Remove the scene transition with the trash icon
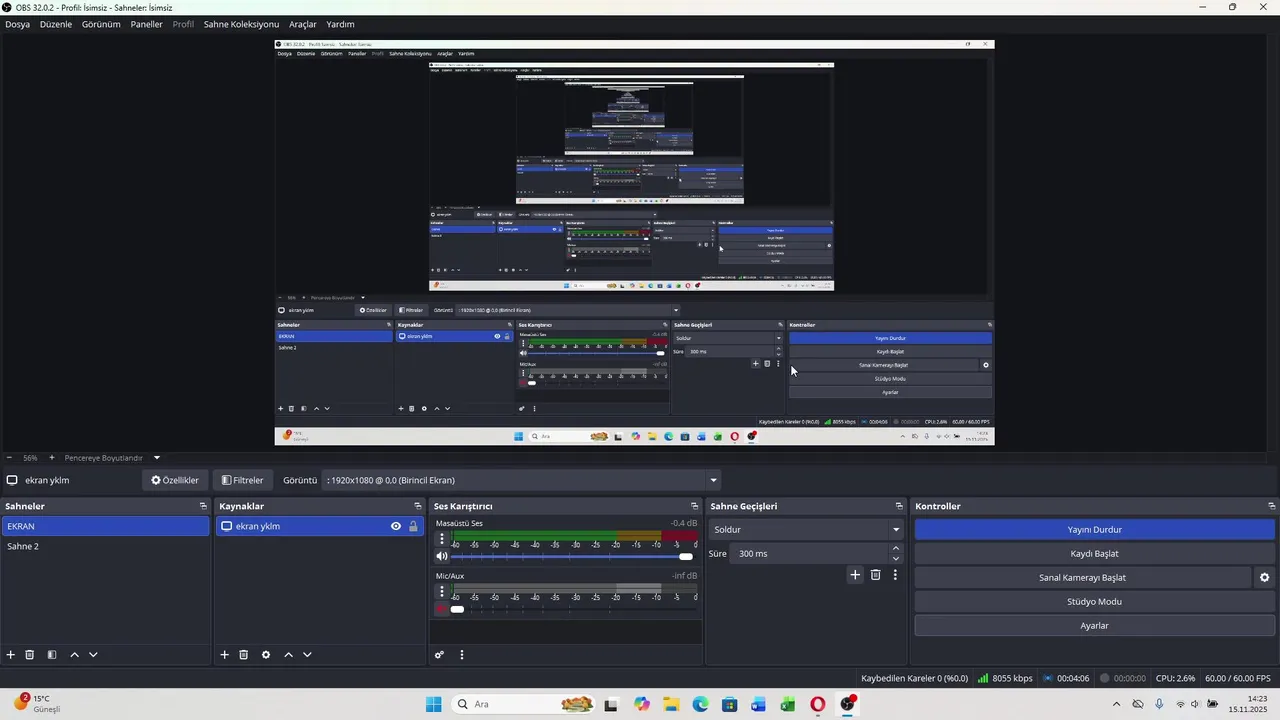Image resolution: width=1280 pixels, height=720 pixels. 876,575
